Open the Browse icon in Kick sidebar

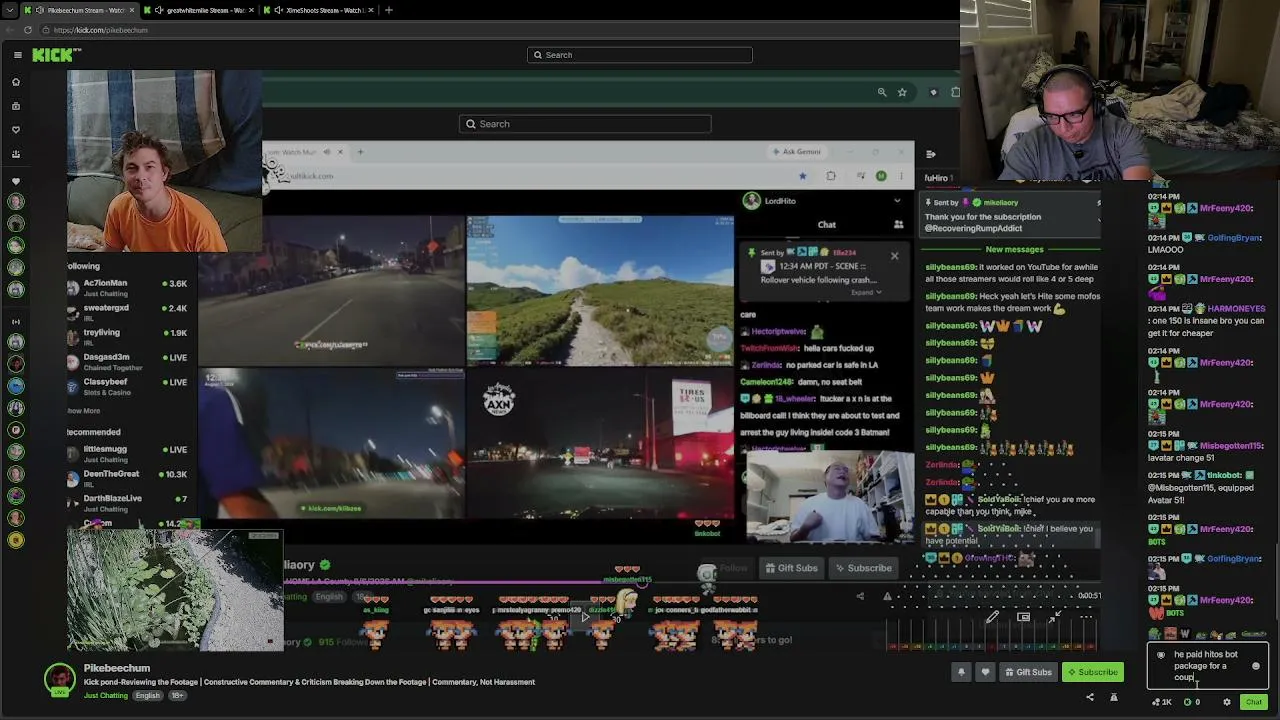[x=16, y=106]
